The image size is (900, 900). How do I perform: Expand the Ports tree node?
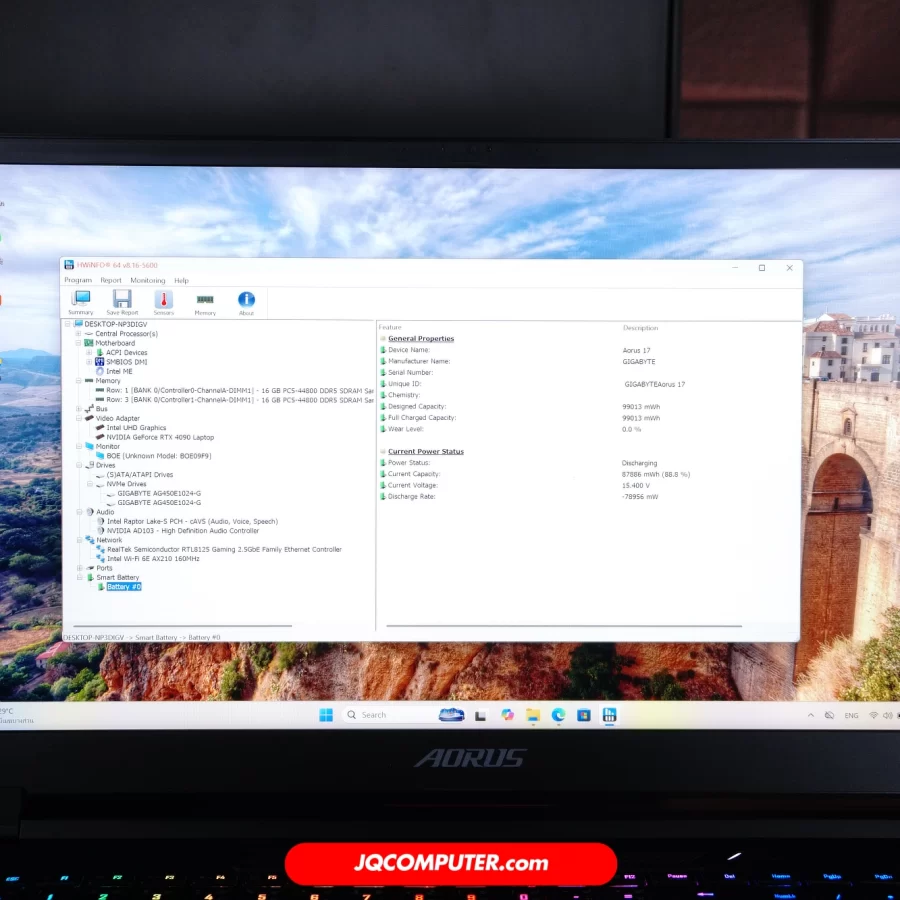click(x=78, y=568)
